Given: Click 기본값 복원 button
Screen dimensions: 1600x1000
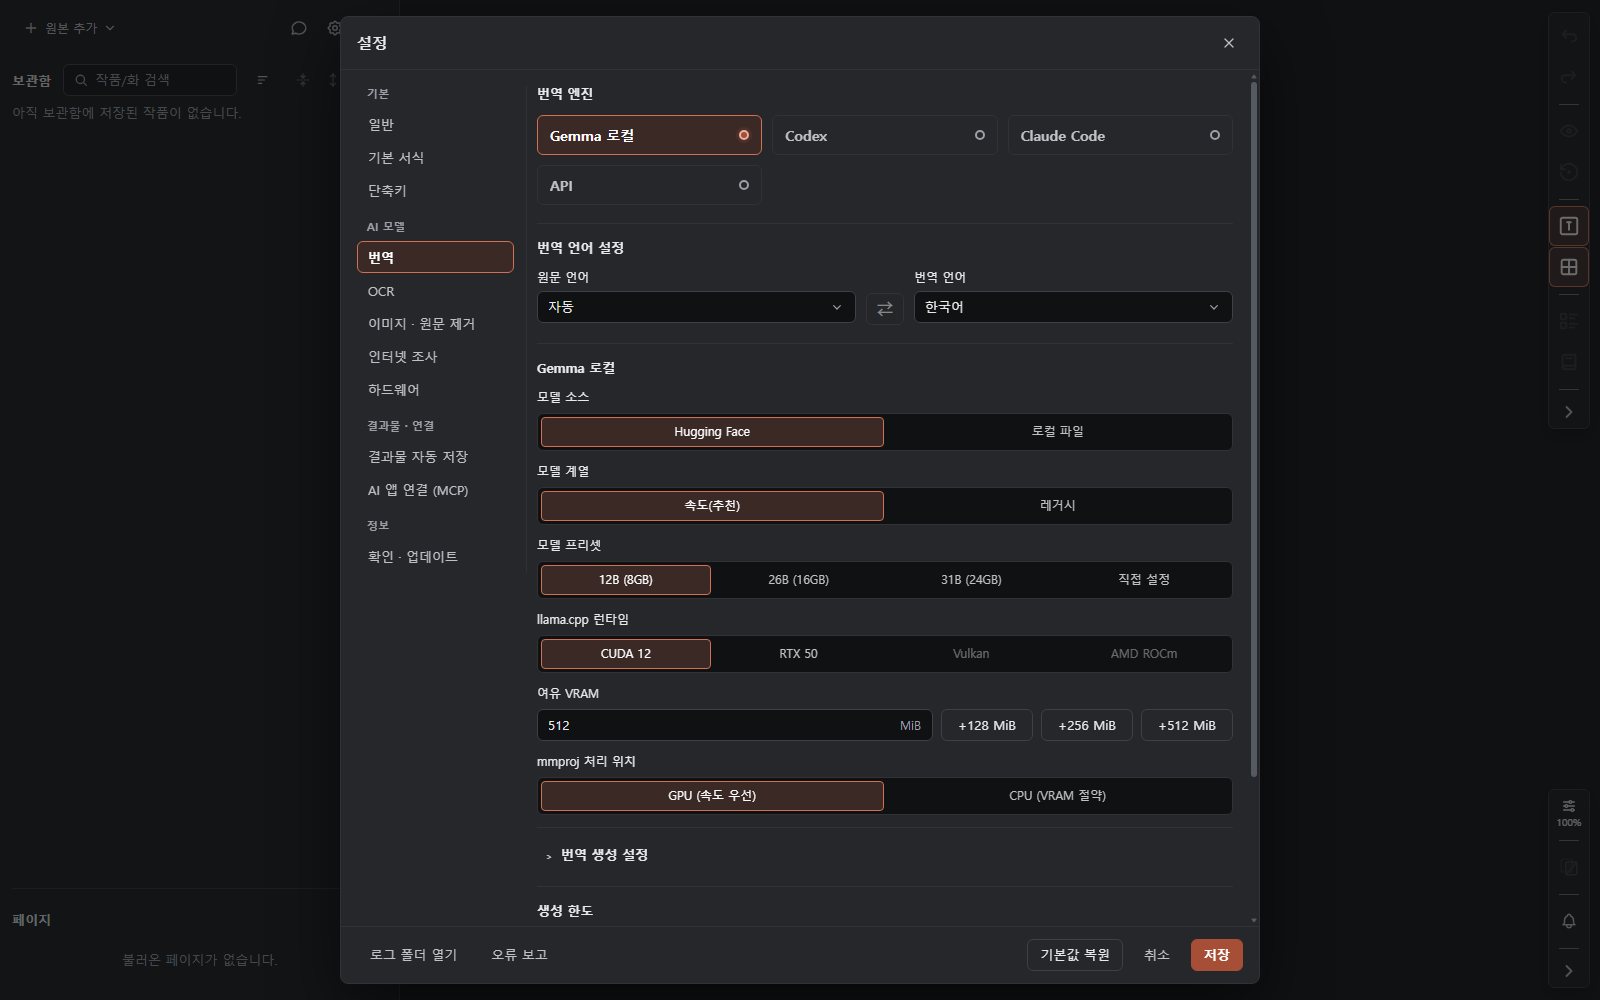Looking at the screenshot, I should coord(1075,955).
